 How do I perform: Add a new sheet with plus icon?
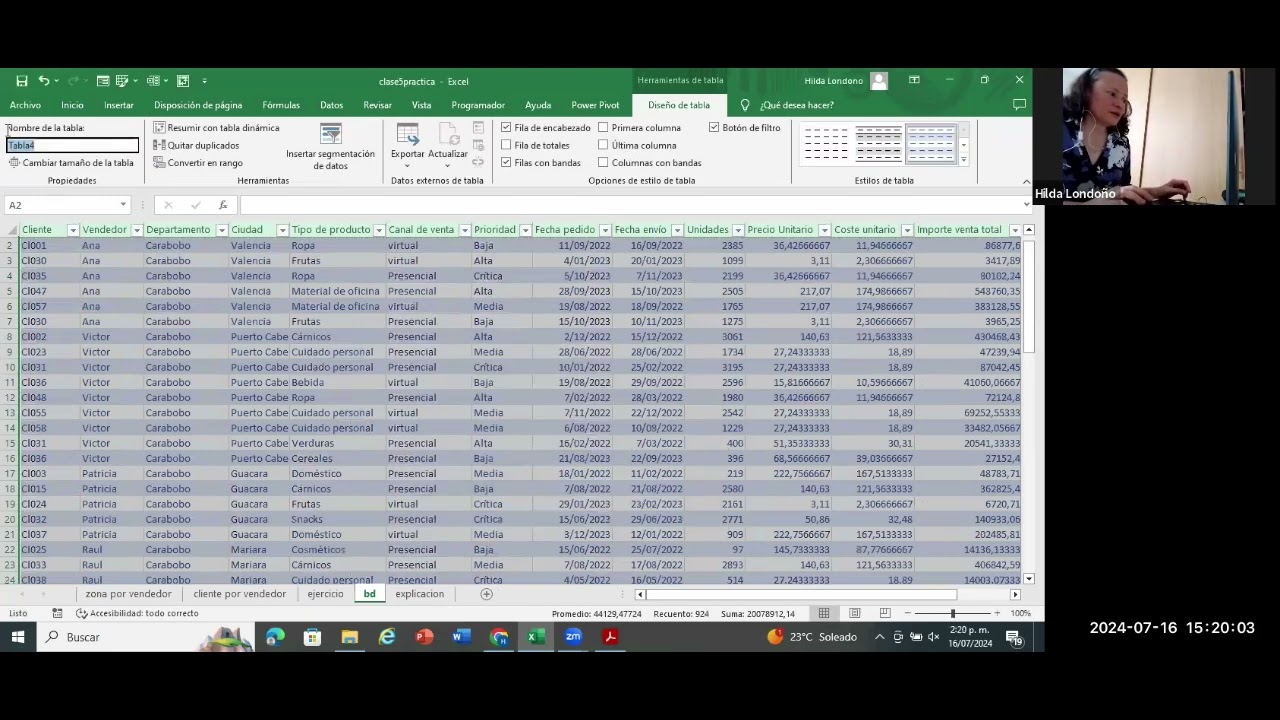tap(486, 594)
